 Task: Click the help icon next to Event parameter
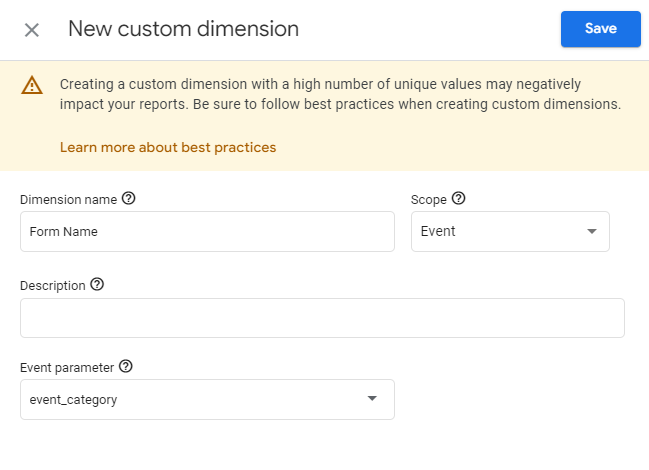(x=125, y=367)
